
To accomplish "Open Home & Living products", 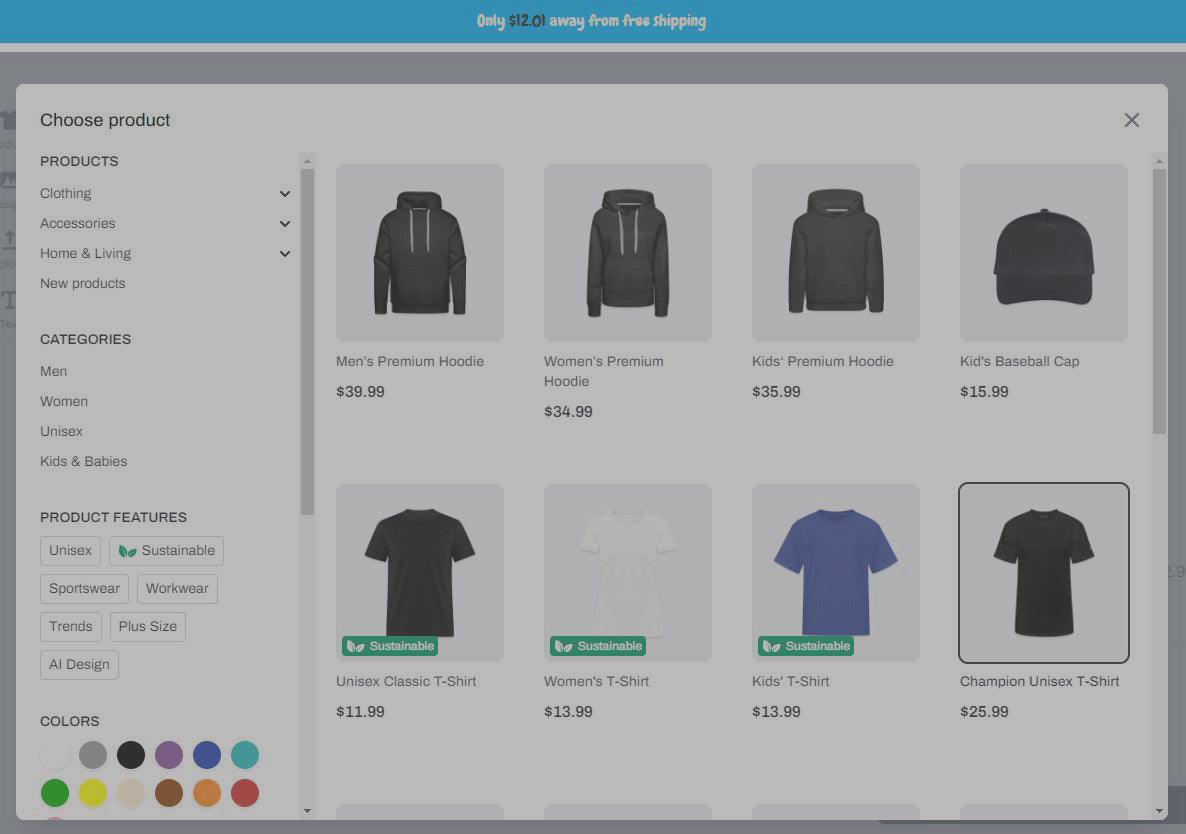I will (85, 253).
